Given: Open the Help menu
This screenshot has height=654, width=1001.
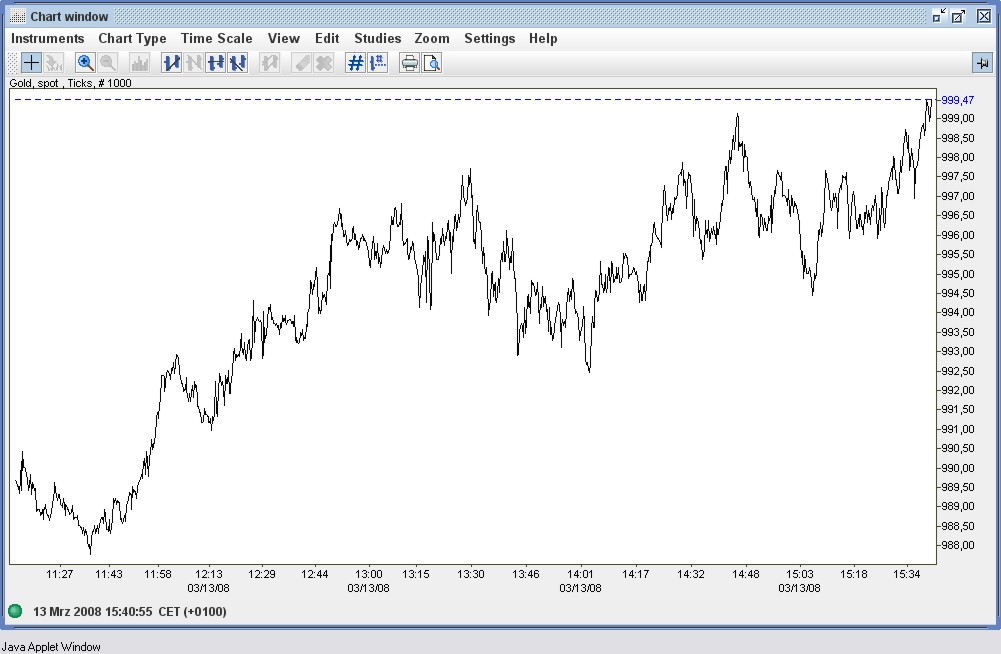Looking at the screenshot, I should pos(543,38).
